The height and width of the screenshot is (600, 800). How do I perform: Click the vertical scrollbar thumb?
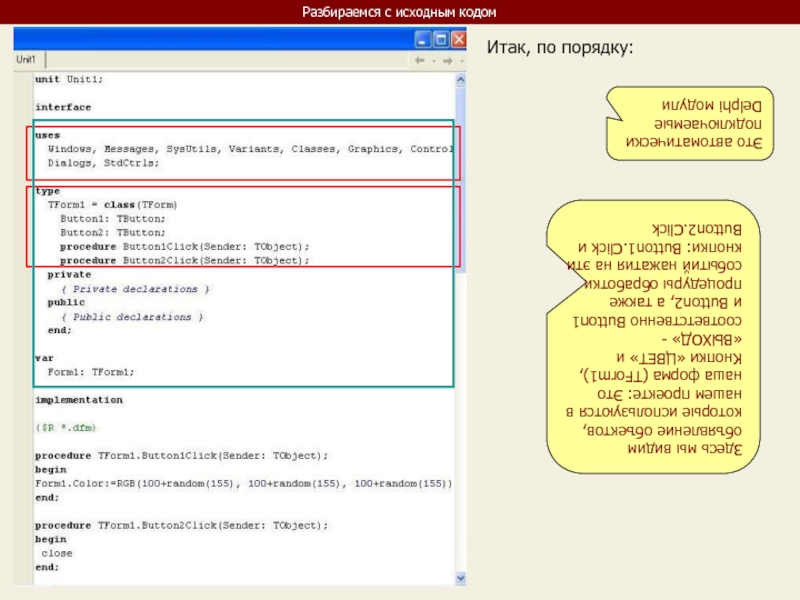pyautogui.click(x=460, y=179)
